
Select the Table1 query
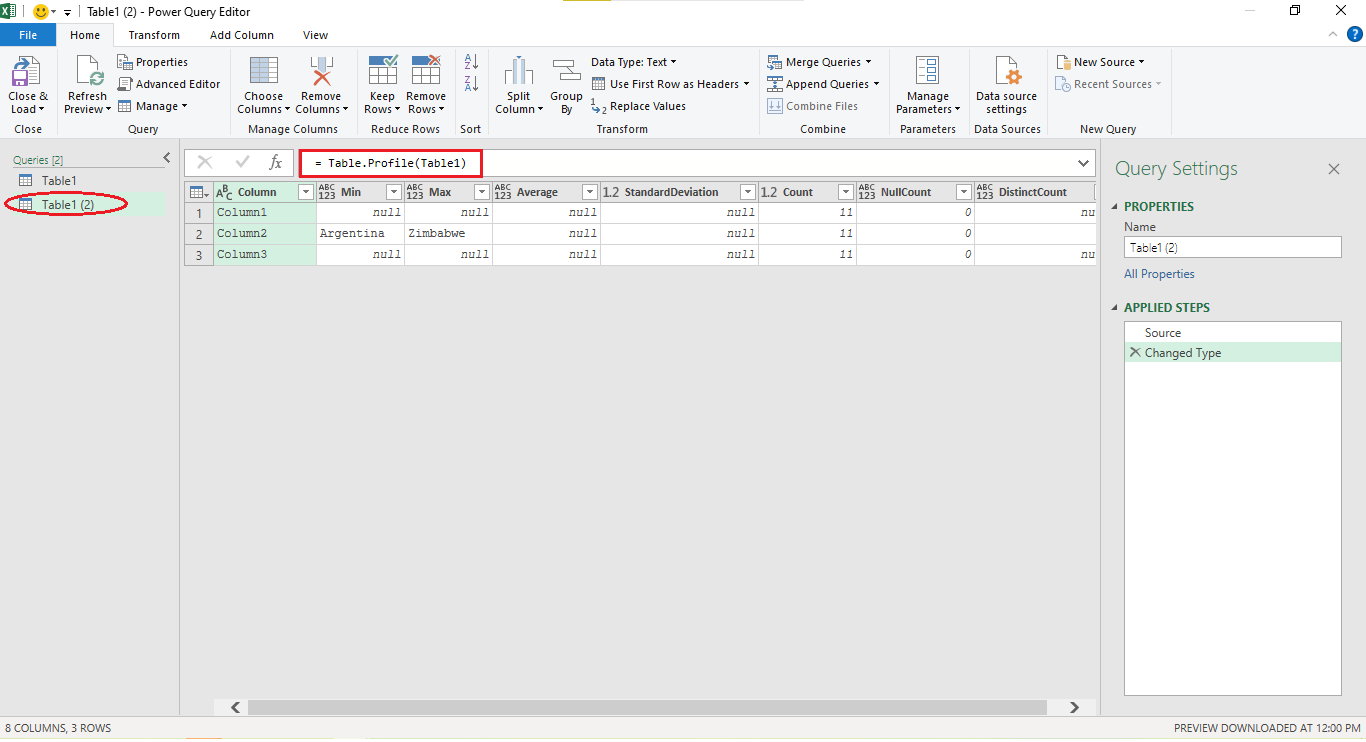59,181
